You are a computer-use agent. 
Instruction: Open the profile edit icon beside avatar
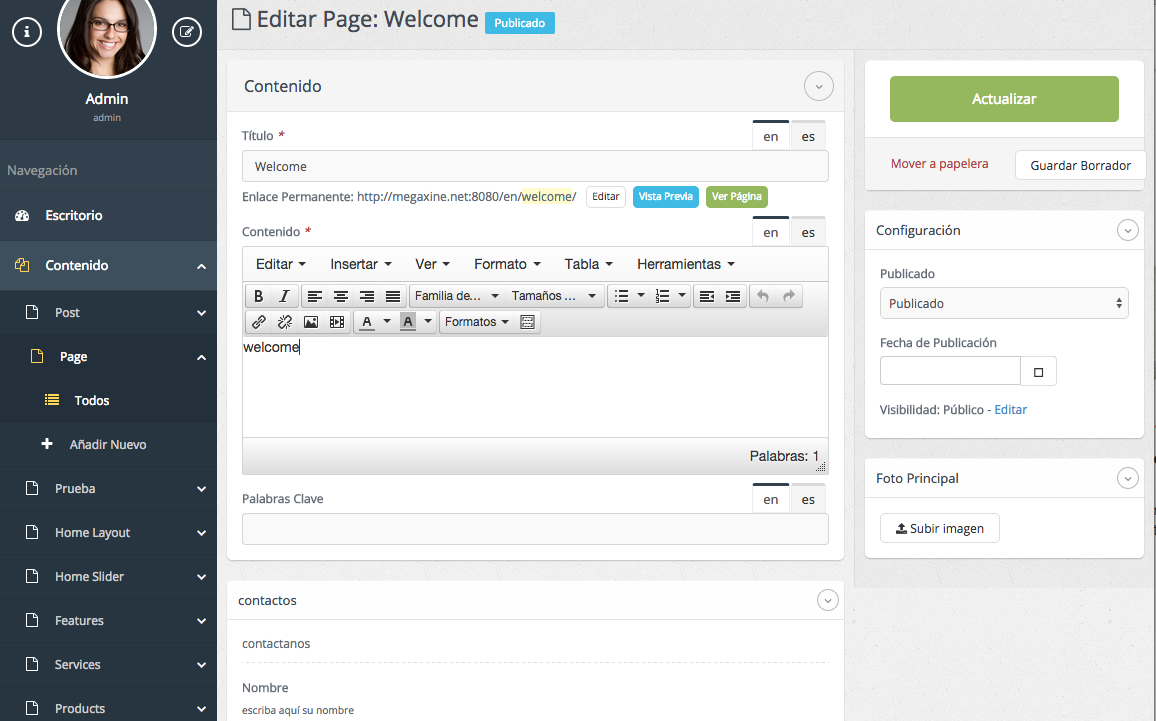[187, 32]
